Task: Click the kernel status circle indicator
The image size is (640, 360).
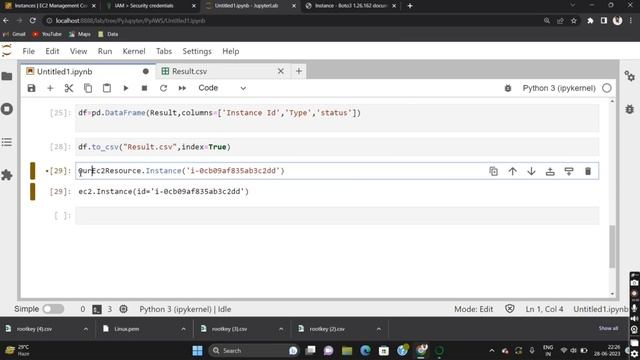Action: (x=607, y=88)
